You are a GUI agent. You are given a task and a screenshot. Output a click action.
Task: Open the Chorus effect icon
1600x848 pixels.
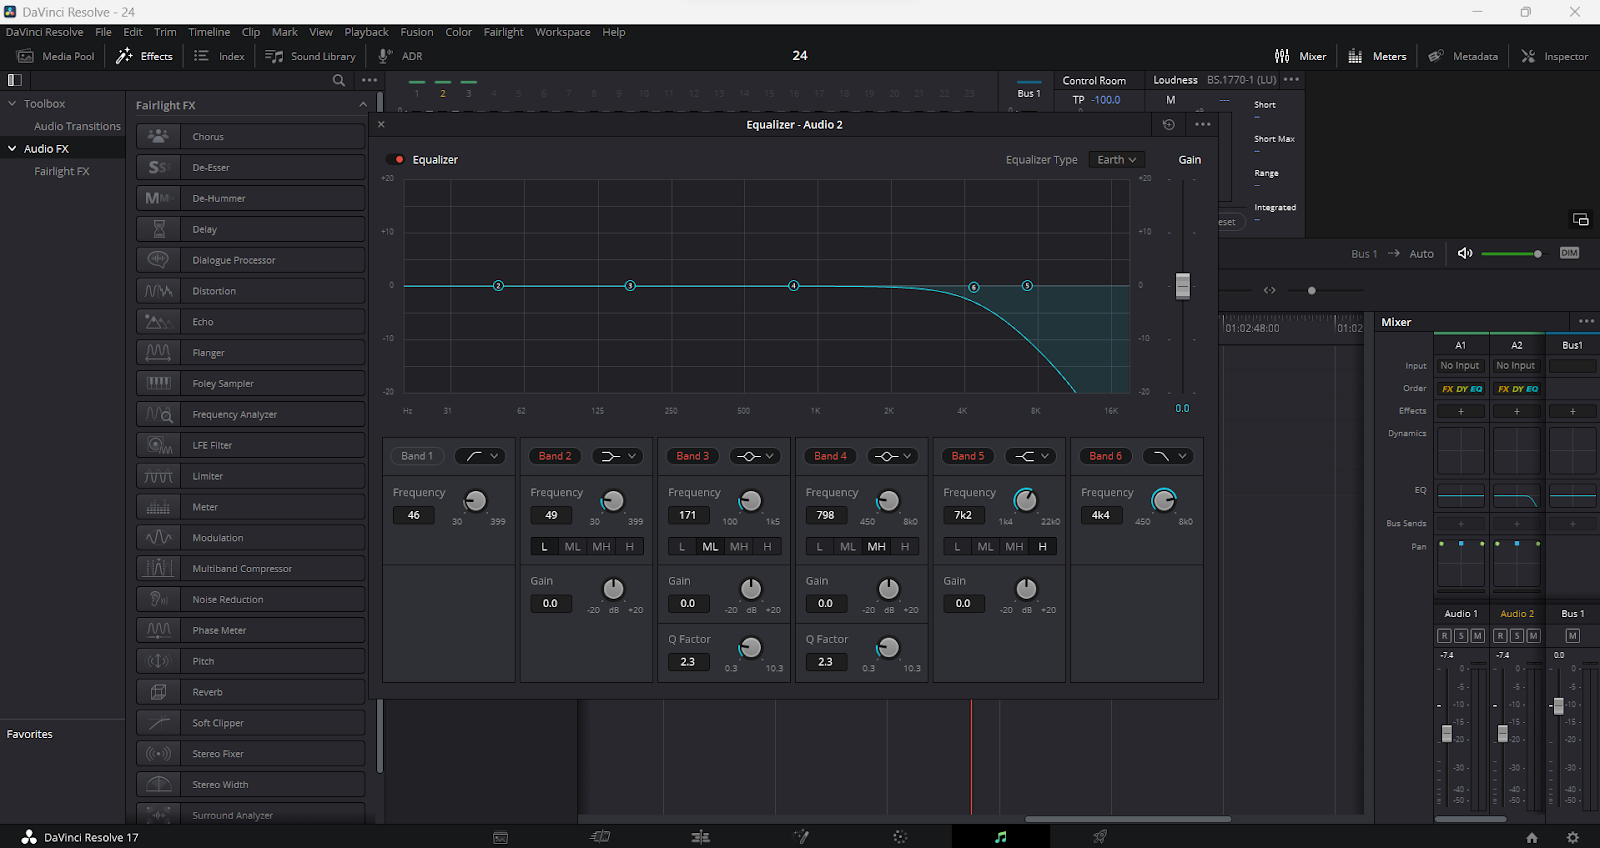[x=158, y=136]
